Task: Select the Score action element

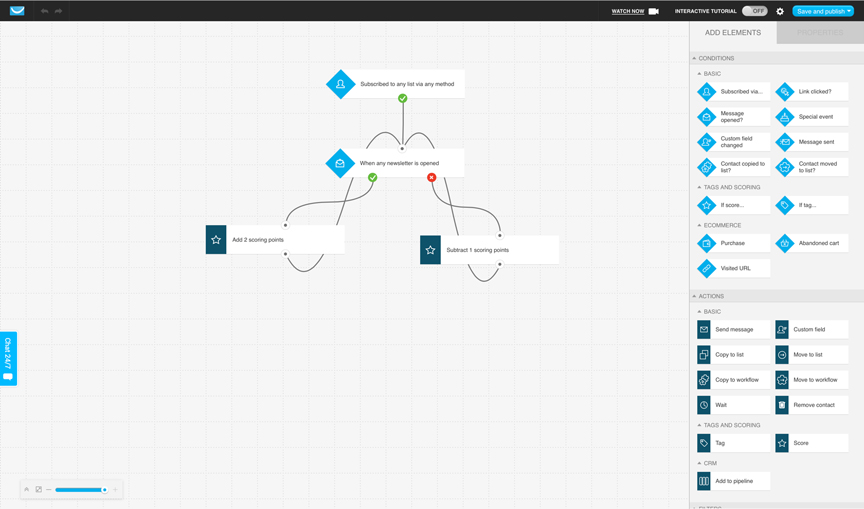Action: (x=812, y=443)
